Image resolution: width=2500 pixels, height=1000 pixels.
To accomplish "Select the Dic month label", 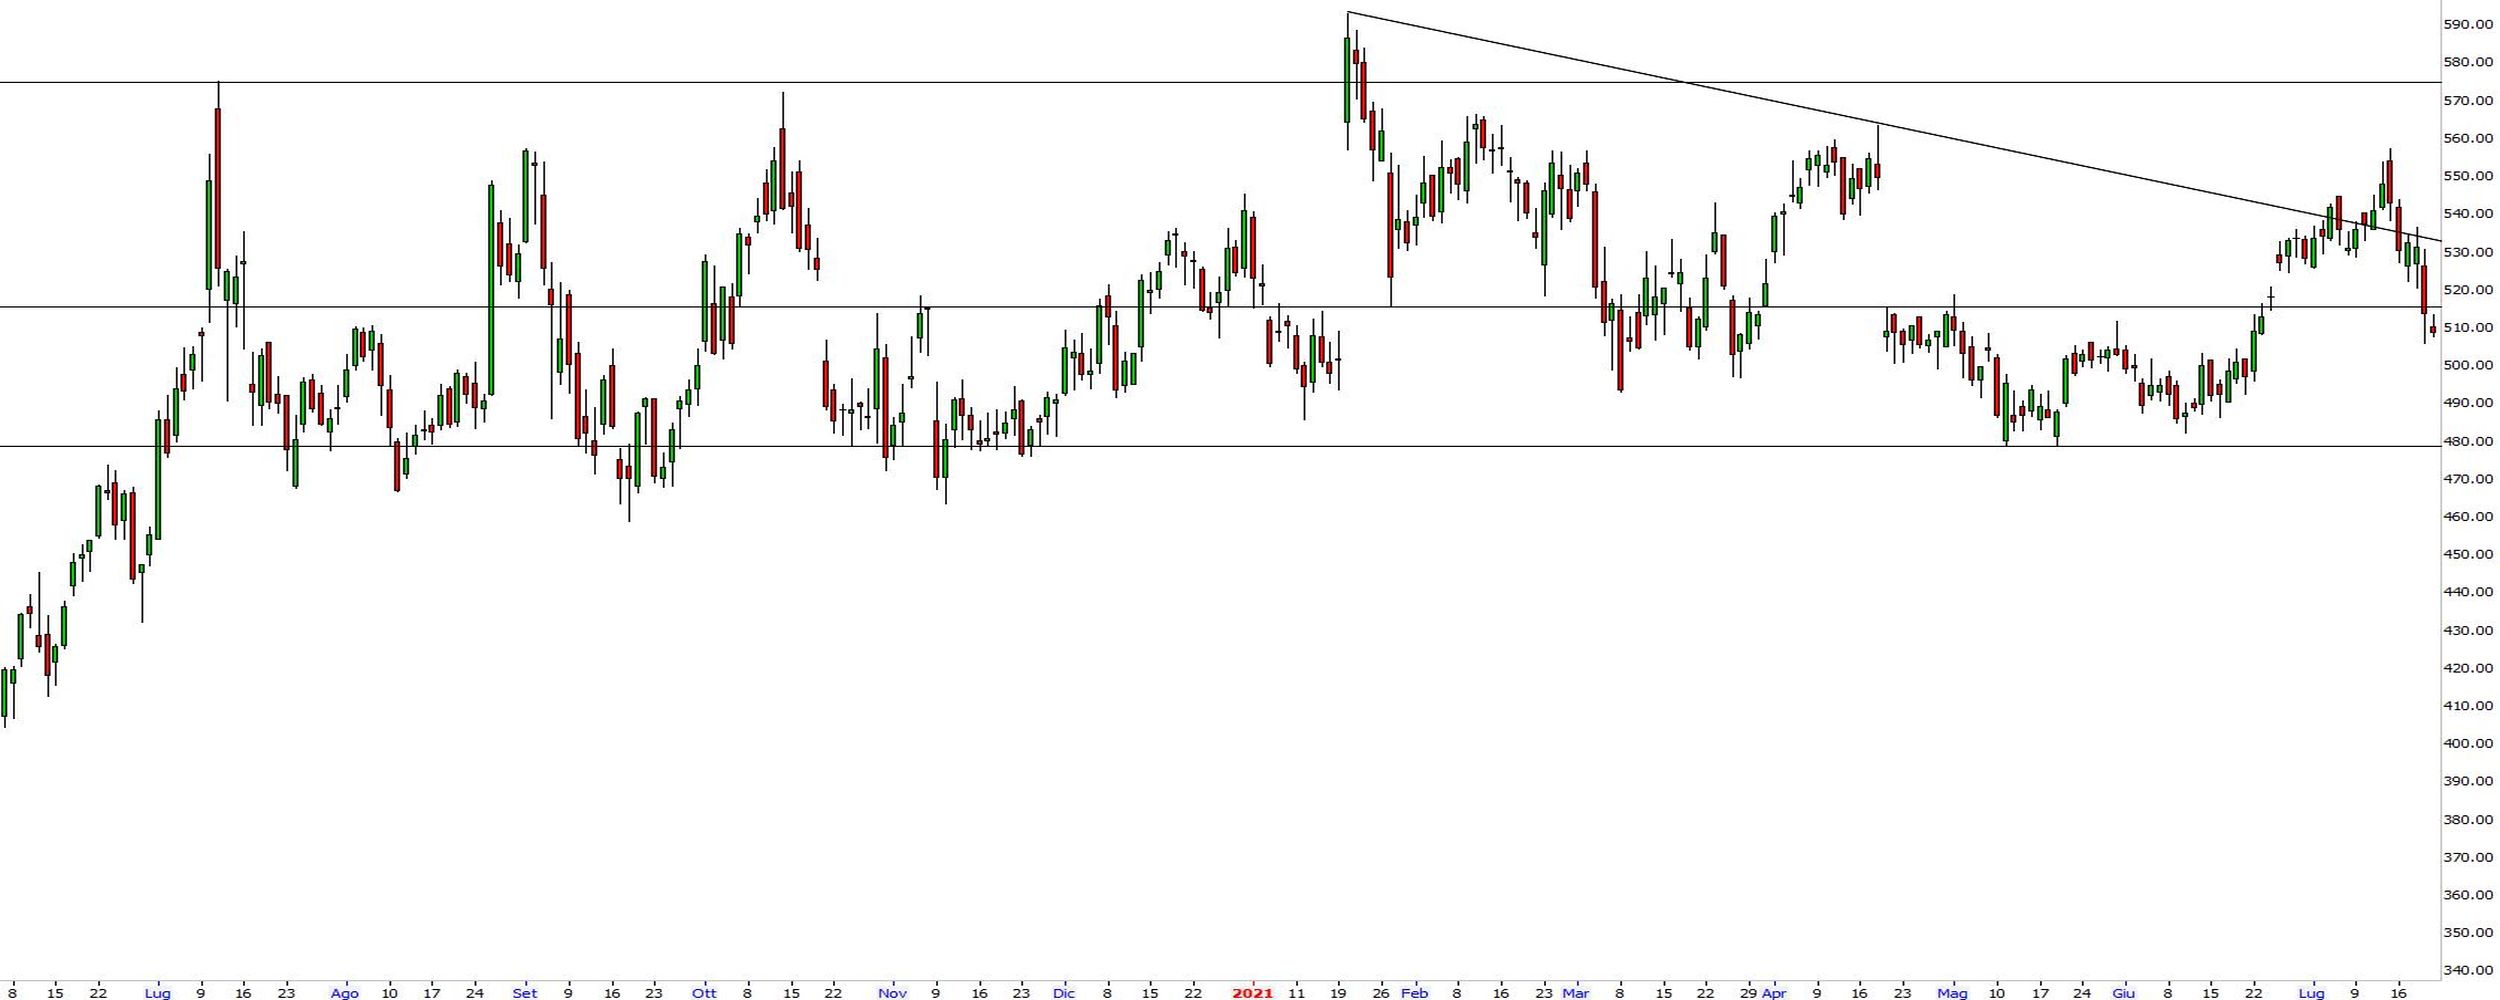I will 1063,993.
